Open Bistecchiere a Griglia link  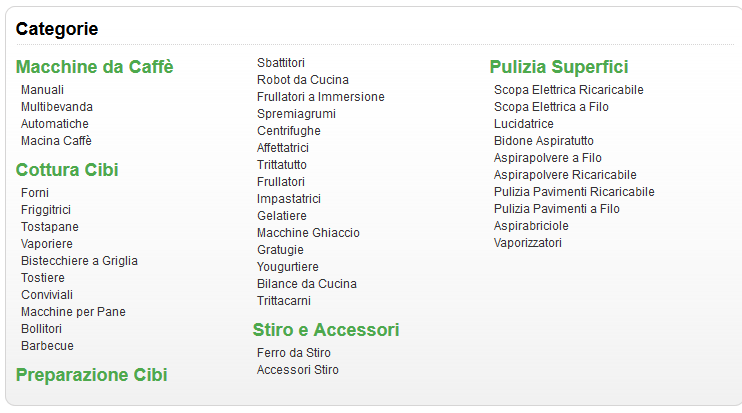tap(79, 261)
